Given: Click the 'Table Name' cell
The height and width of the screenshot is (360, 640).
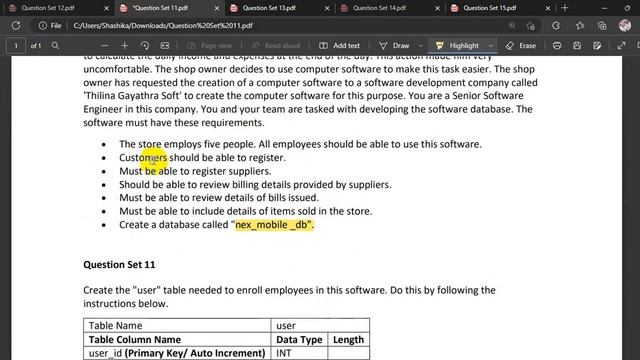Looking at the screenshot, I should coord(177,326).
